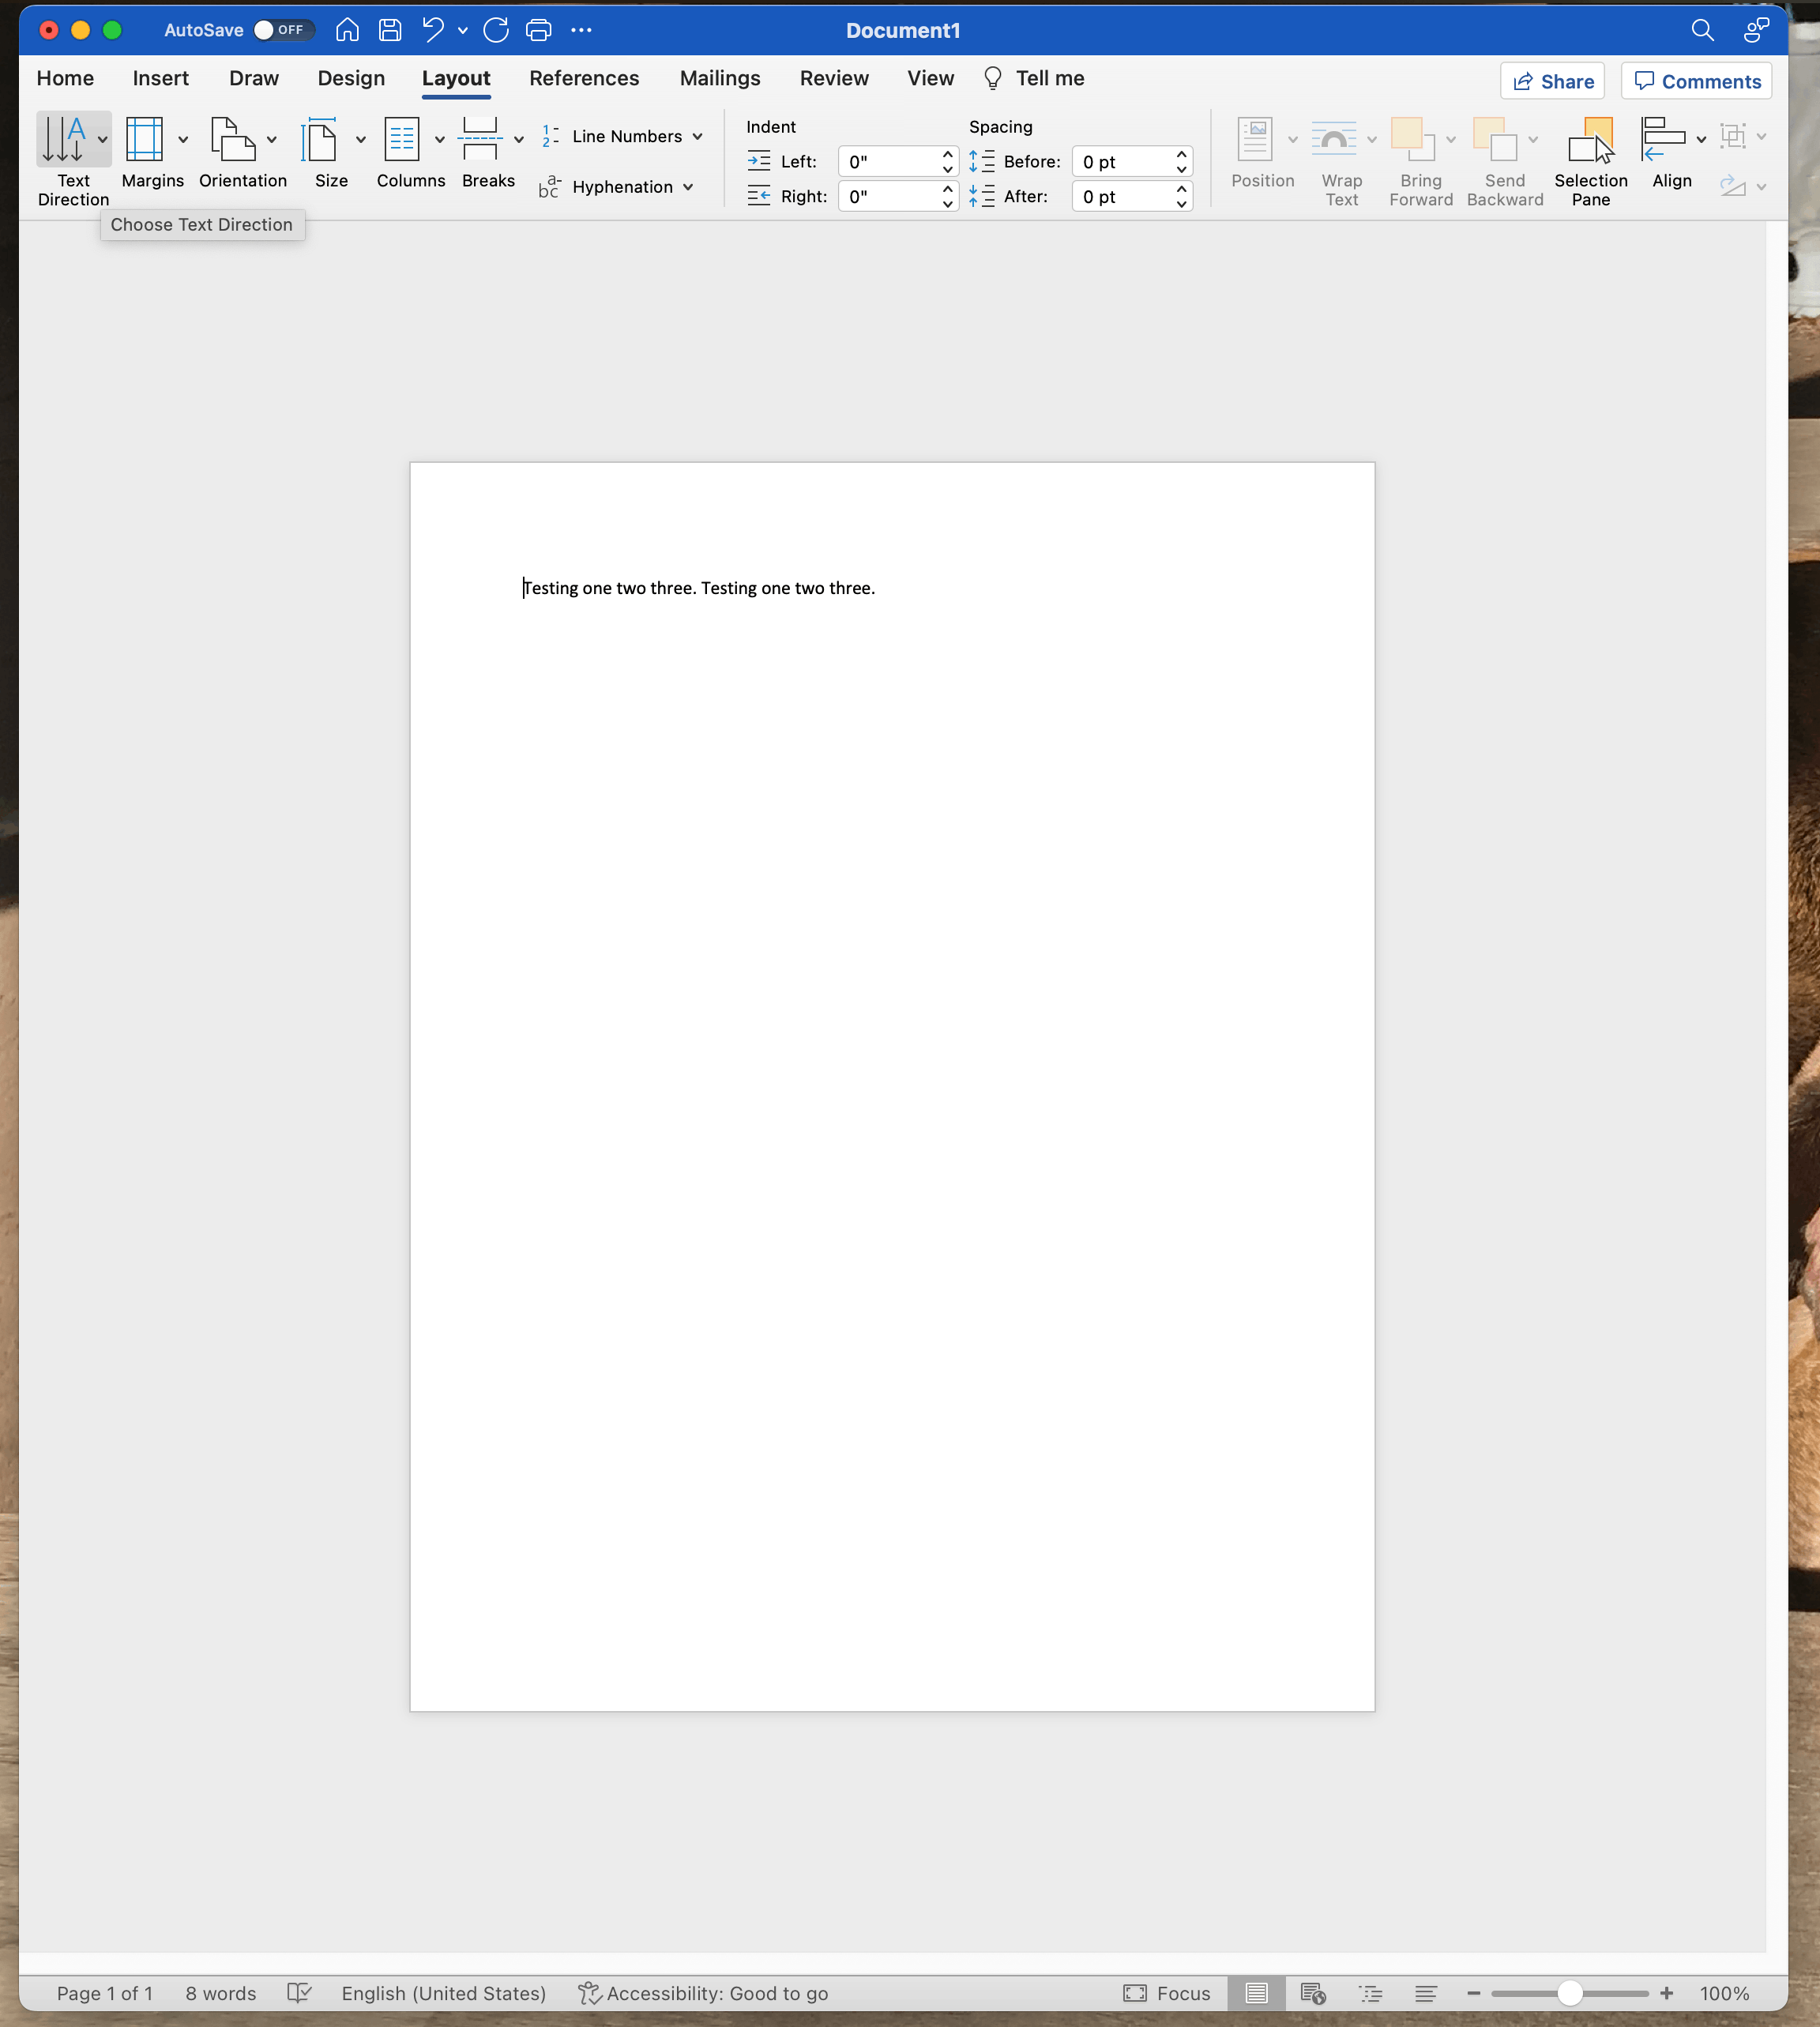Screen dimensions: 1820x2027
Task: Switch to the References tab
Action: pos(584,78)
